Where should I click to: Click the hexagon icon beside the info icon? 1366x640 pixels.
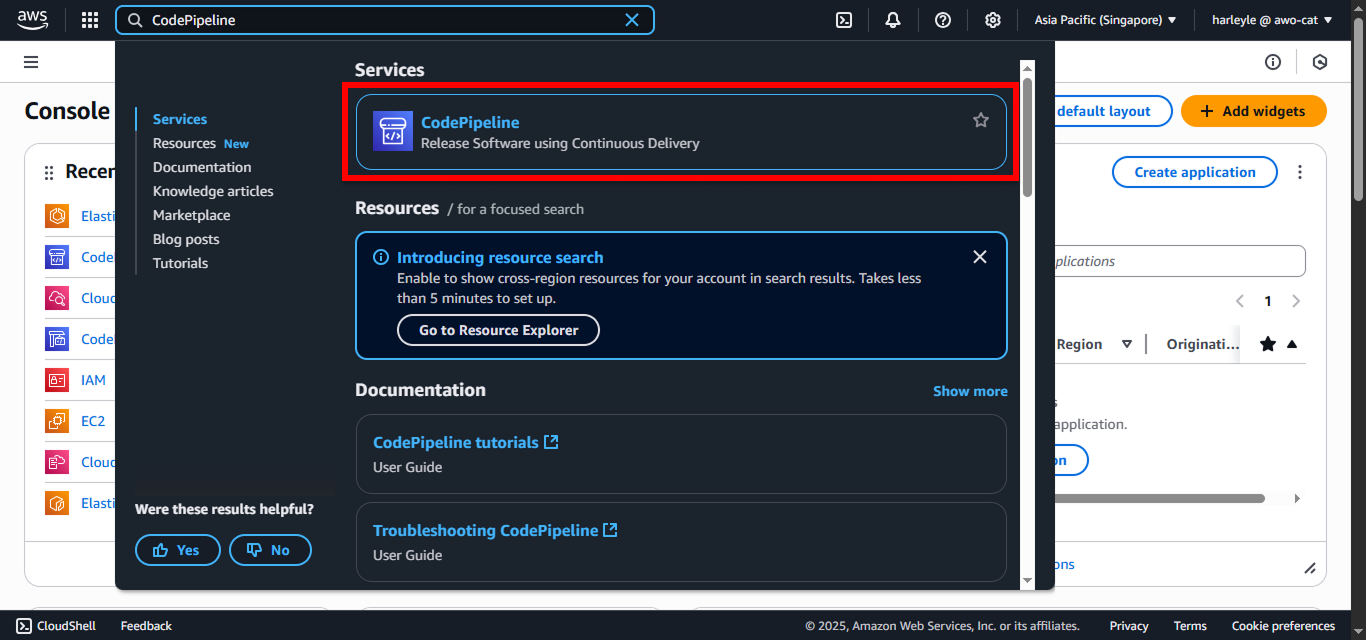1320,62
